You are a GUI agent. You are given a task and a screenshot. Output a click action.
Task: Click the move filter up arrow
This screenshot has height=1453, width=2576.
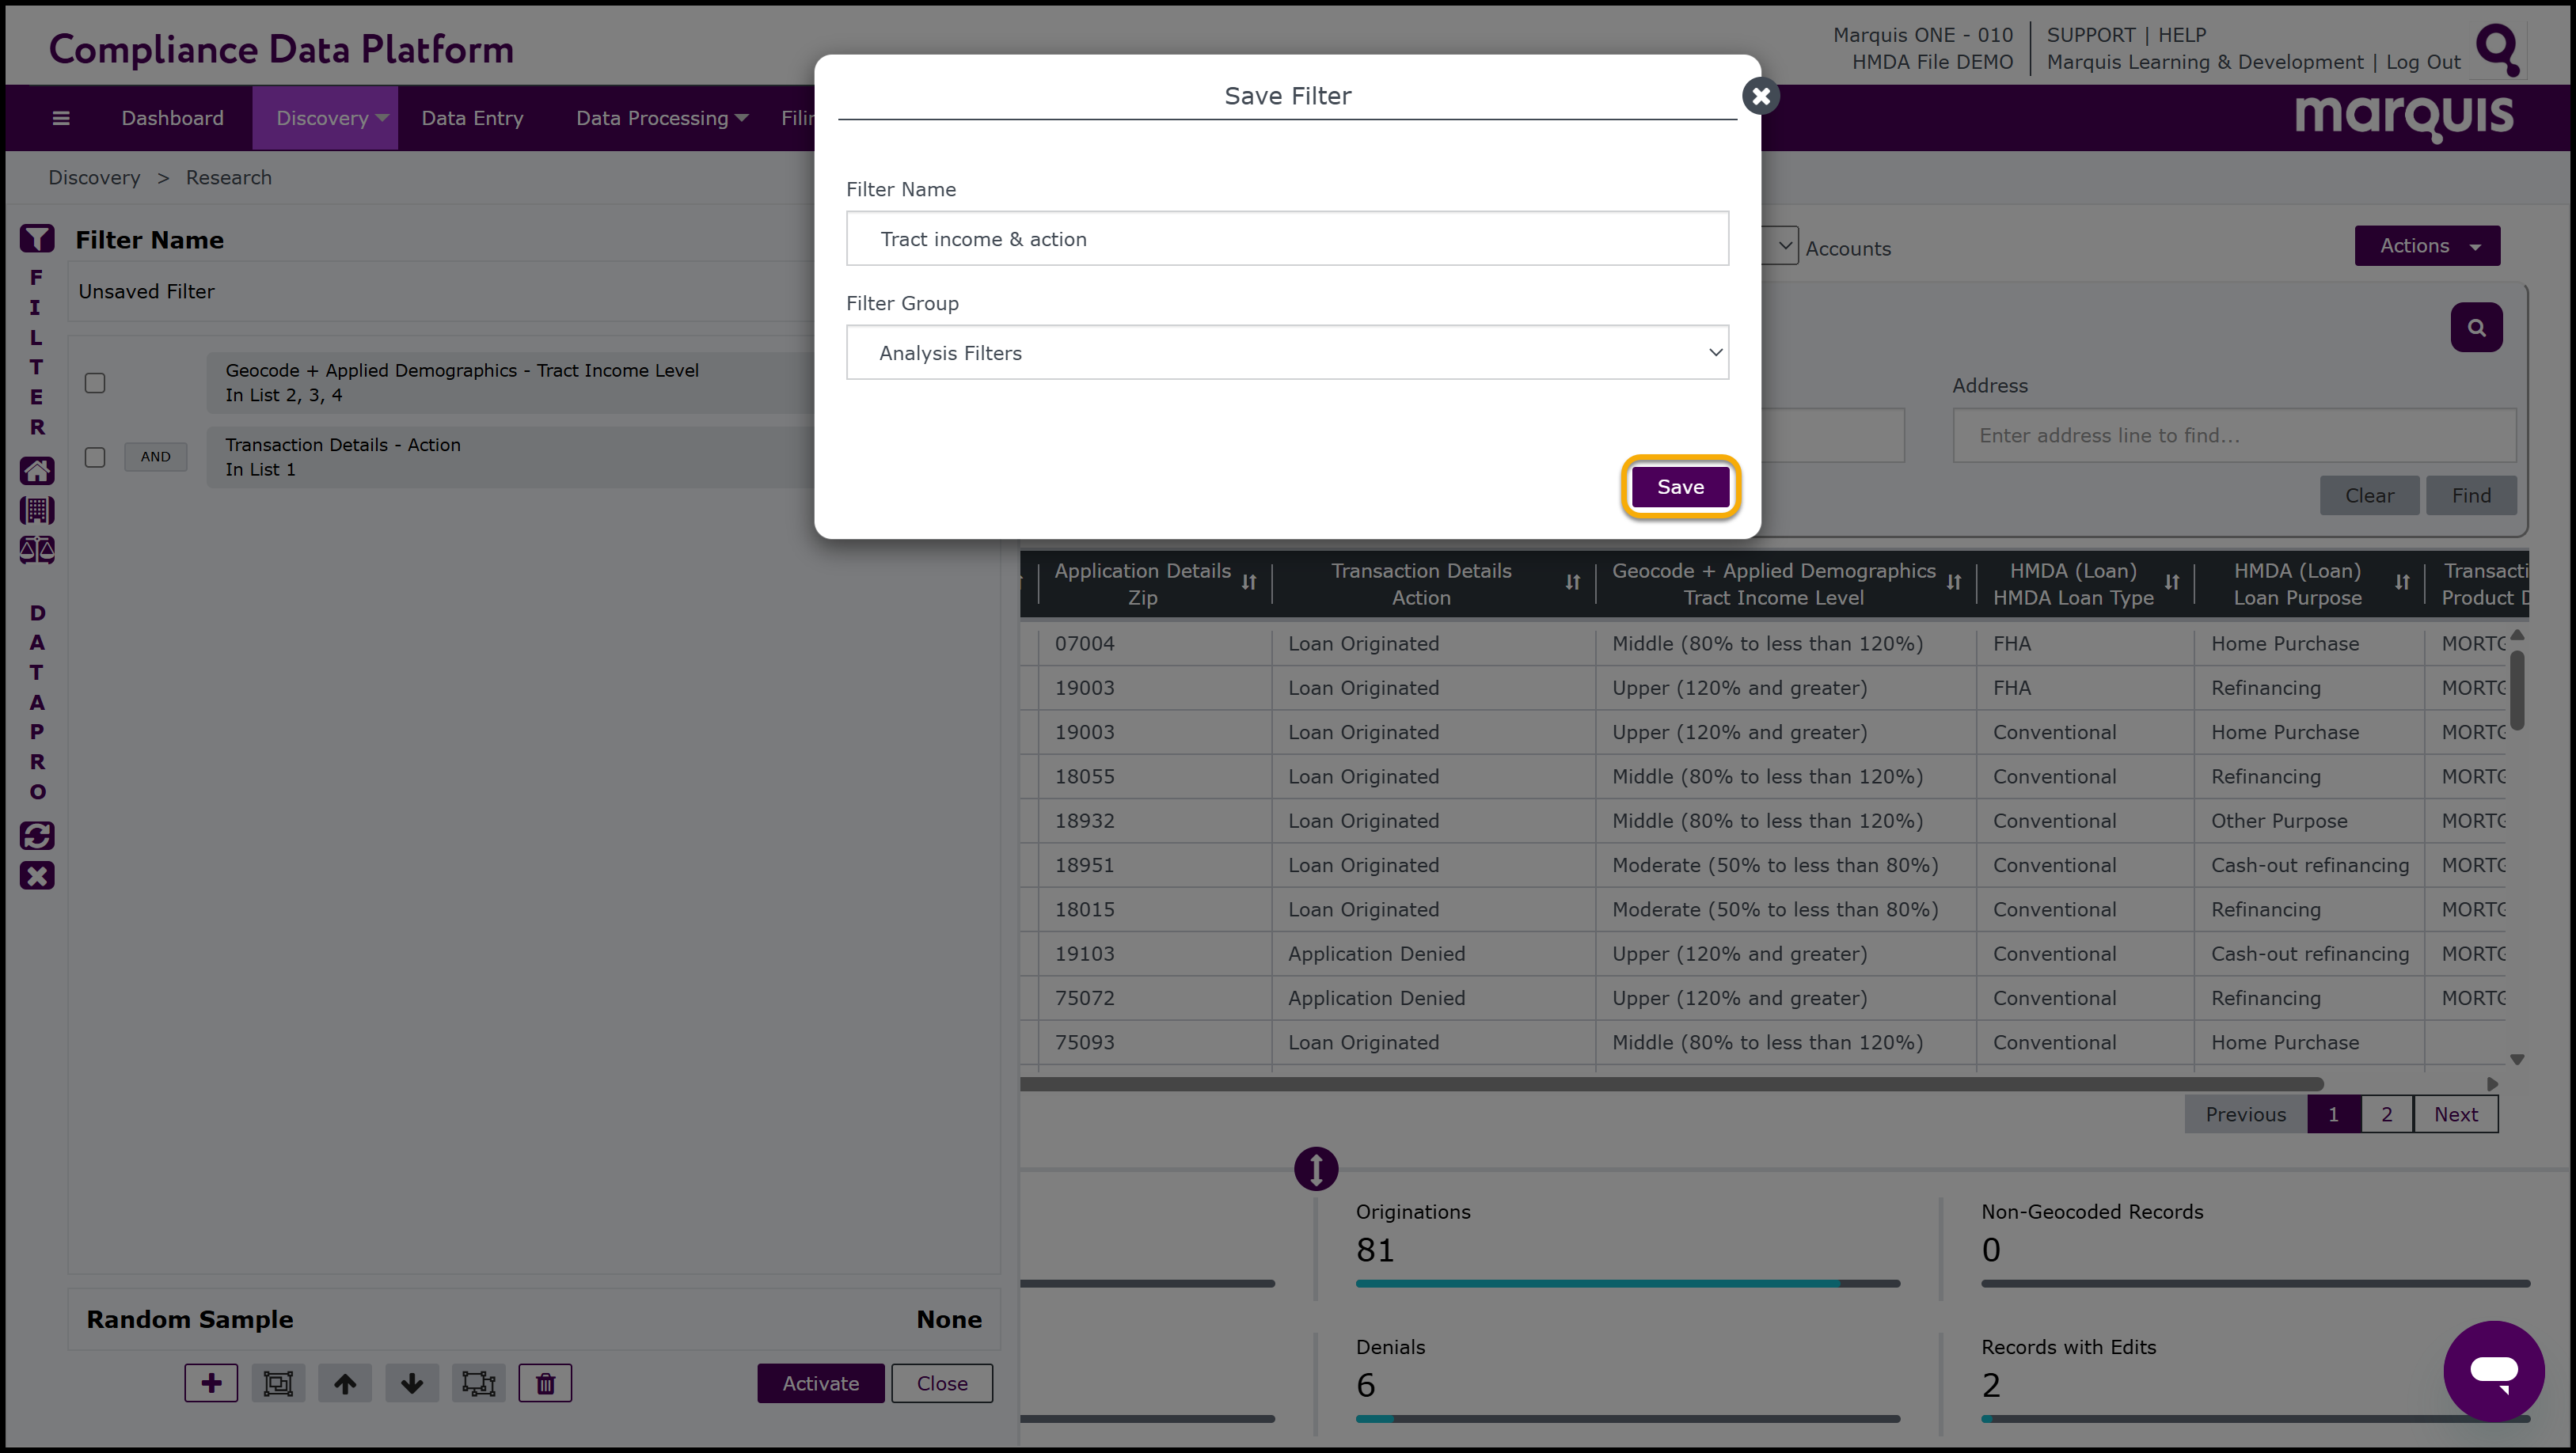coord(345,1383)
